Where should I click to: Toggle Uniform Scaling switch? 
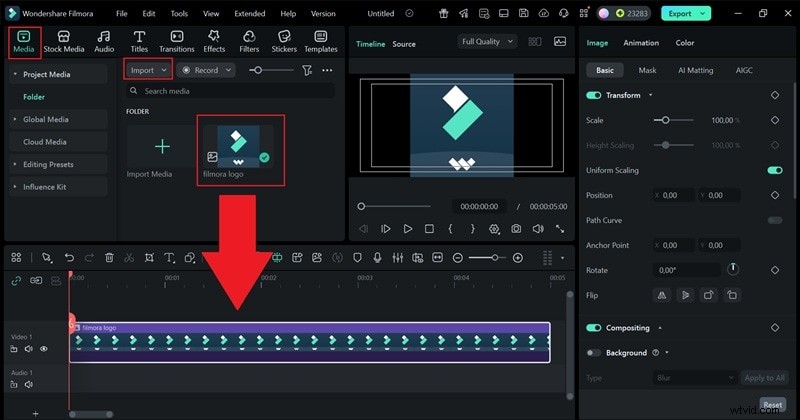[775, 170]
